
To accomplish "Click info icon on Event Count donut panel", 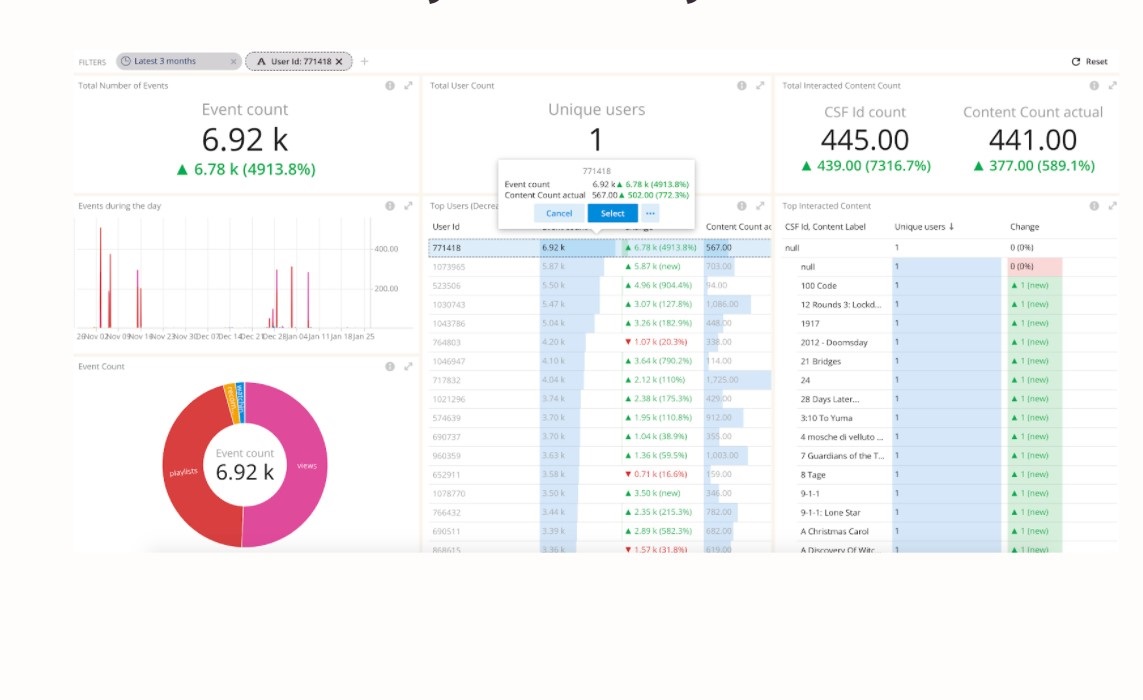I will point(390,366).
